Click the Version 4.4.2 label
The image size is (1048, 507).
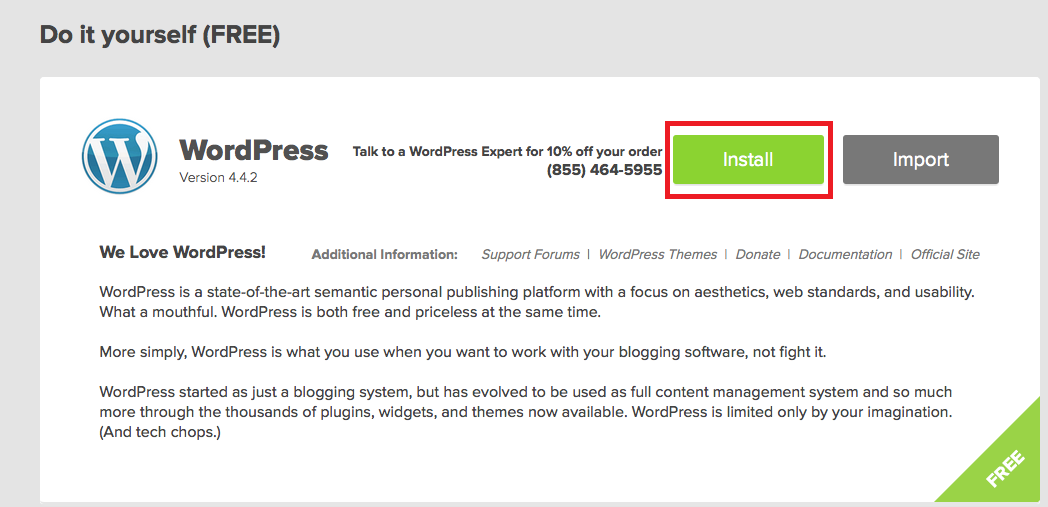coord(217,178)
